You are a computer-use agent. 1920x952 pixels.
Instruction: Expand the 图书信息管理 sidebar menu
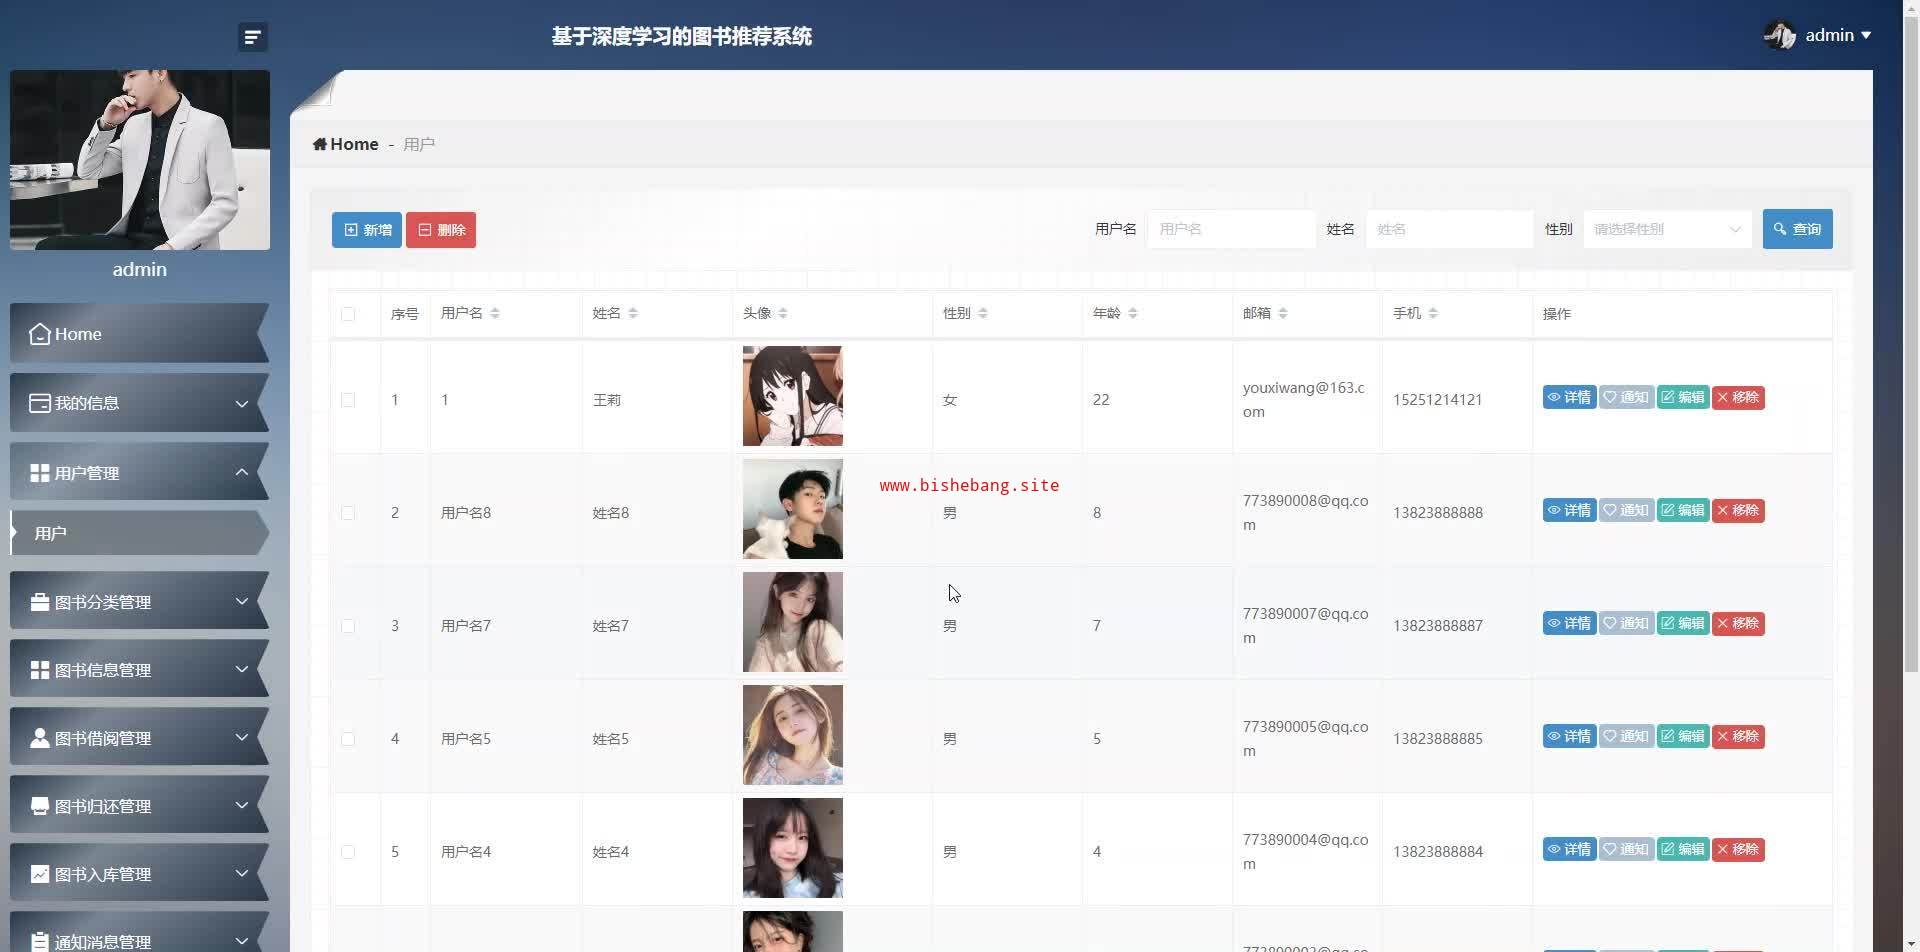pyautogui.click(x=140, y=669)
